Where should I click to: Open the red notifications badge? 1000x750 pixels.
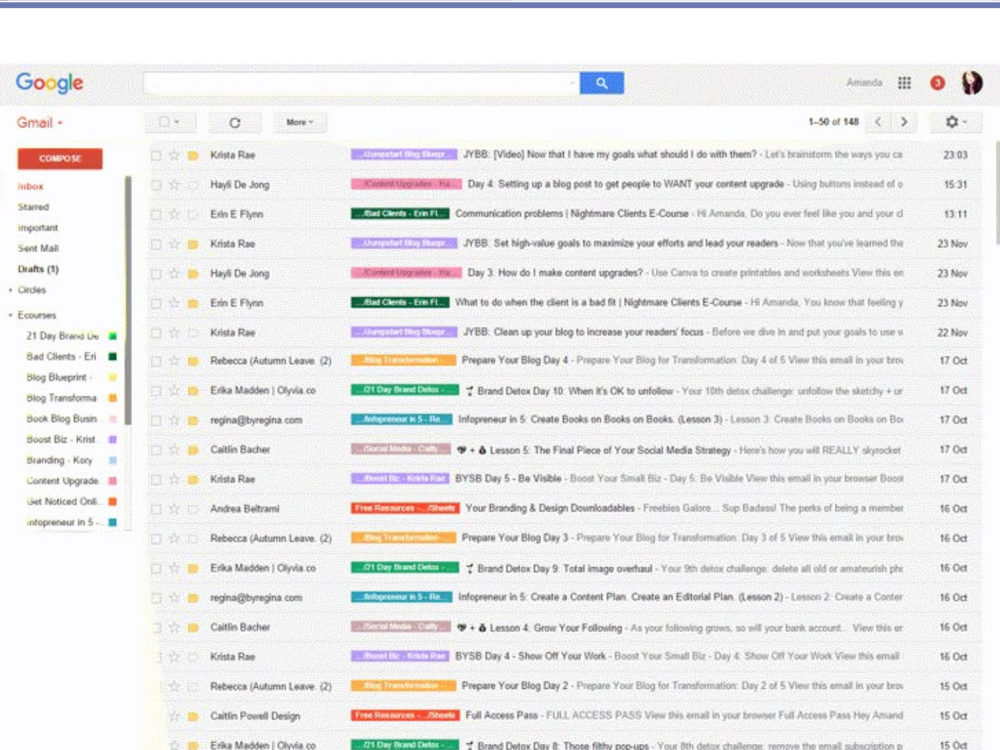937,83
